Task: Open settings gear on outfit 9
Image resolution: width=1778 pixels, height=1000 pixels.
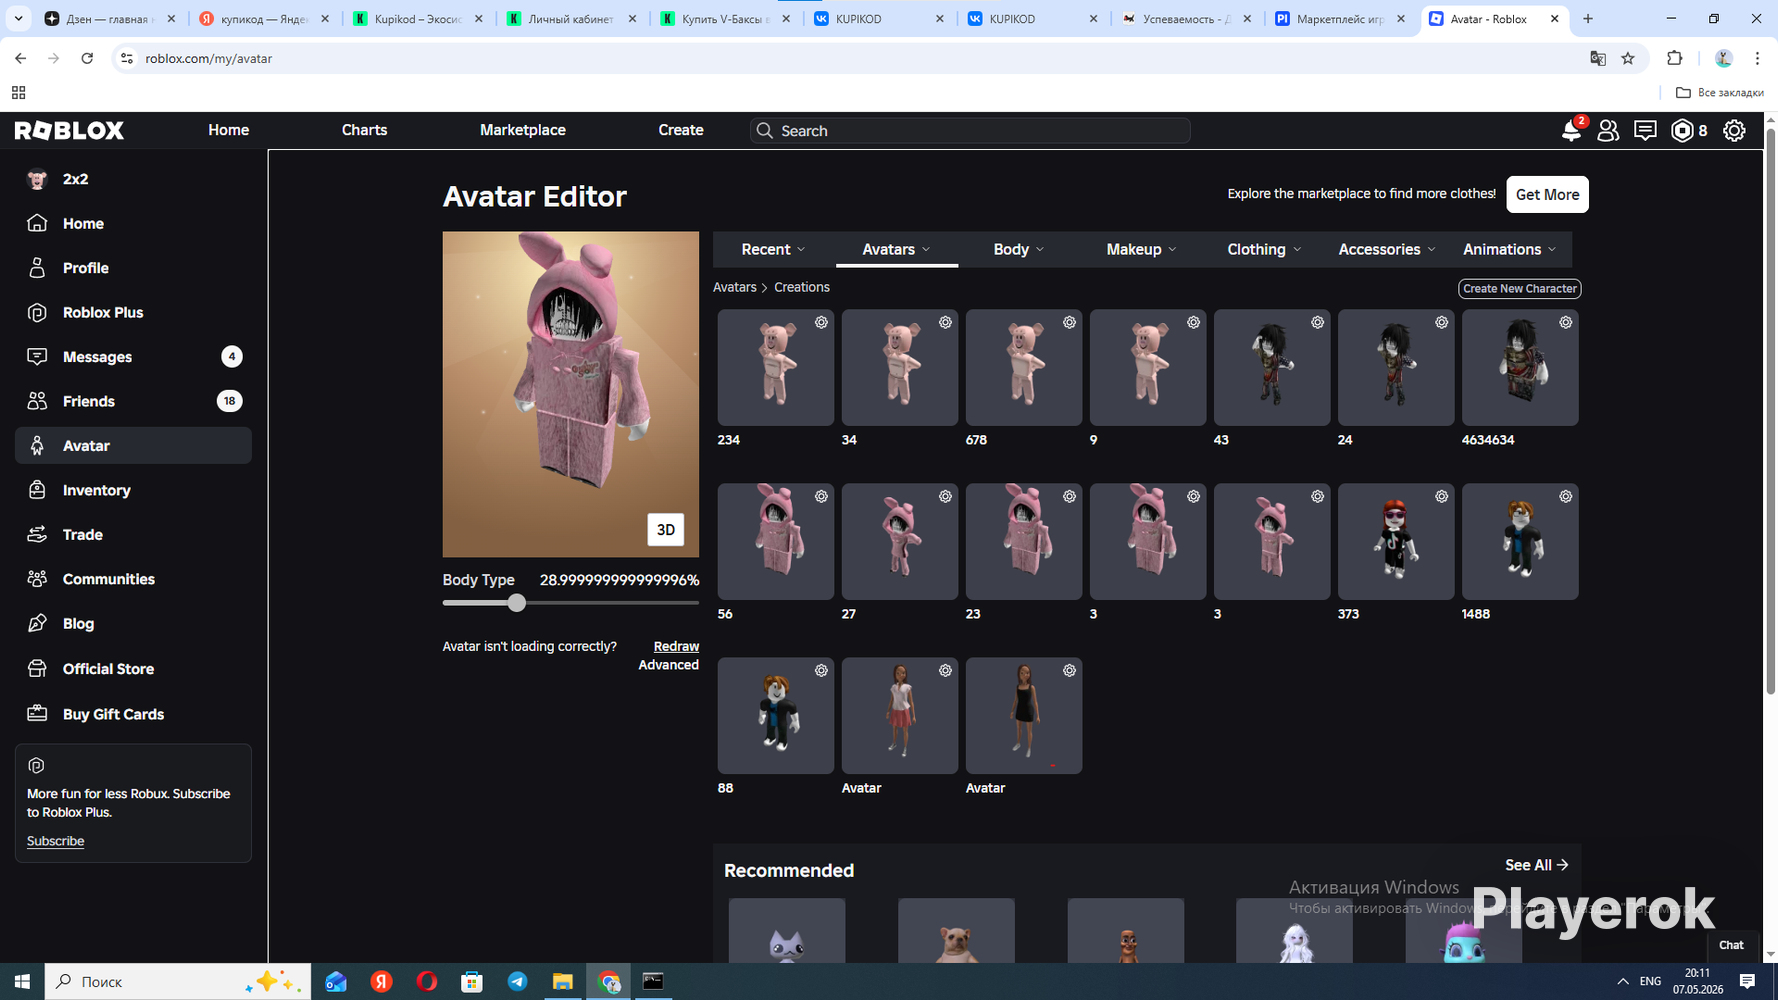Action: coord(1193,322)
